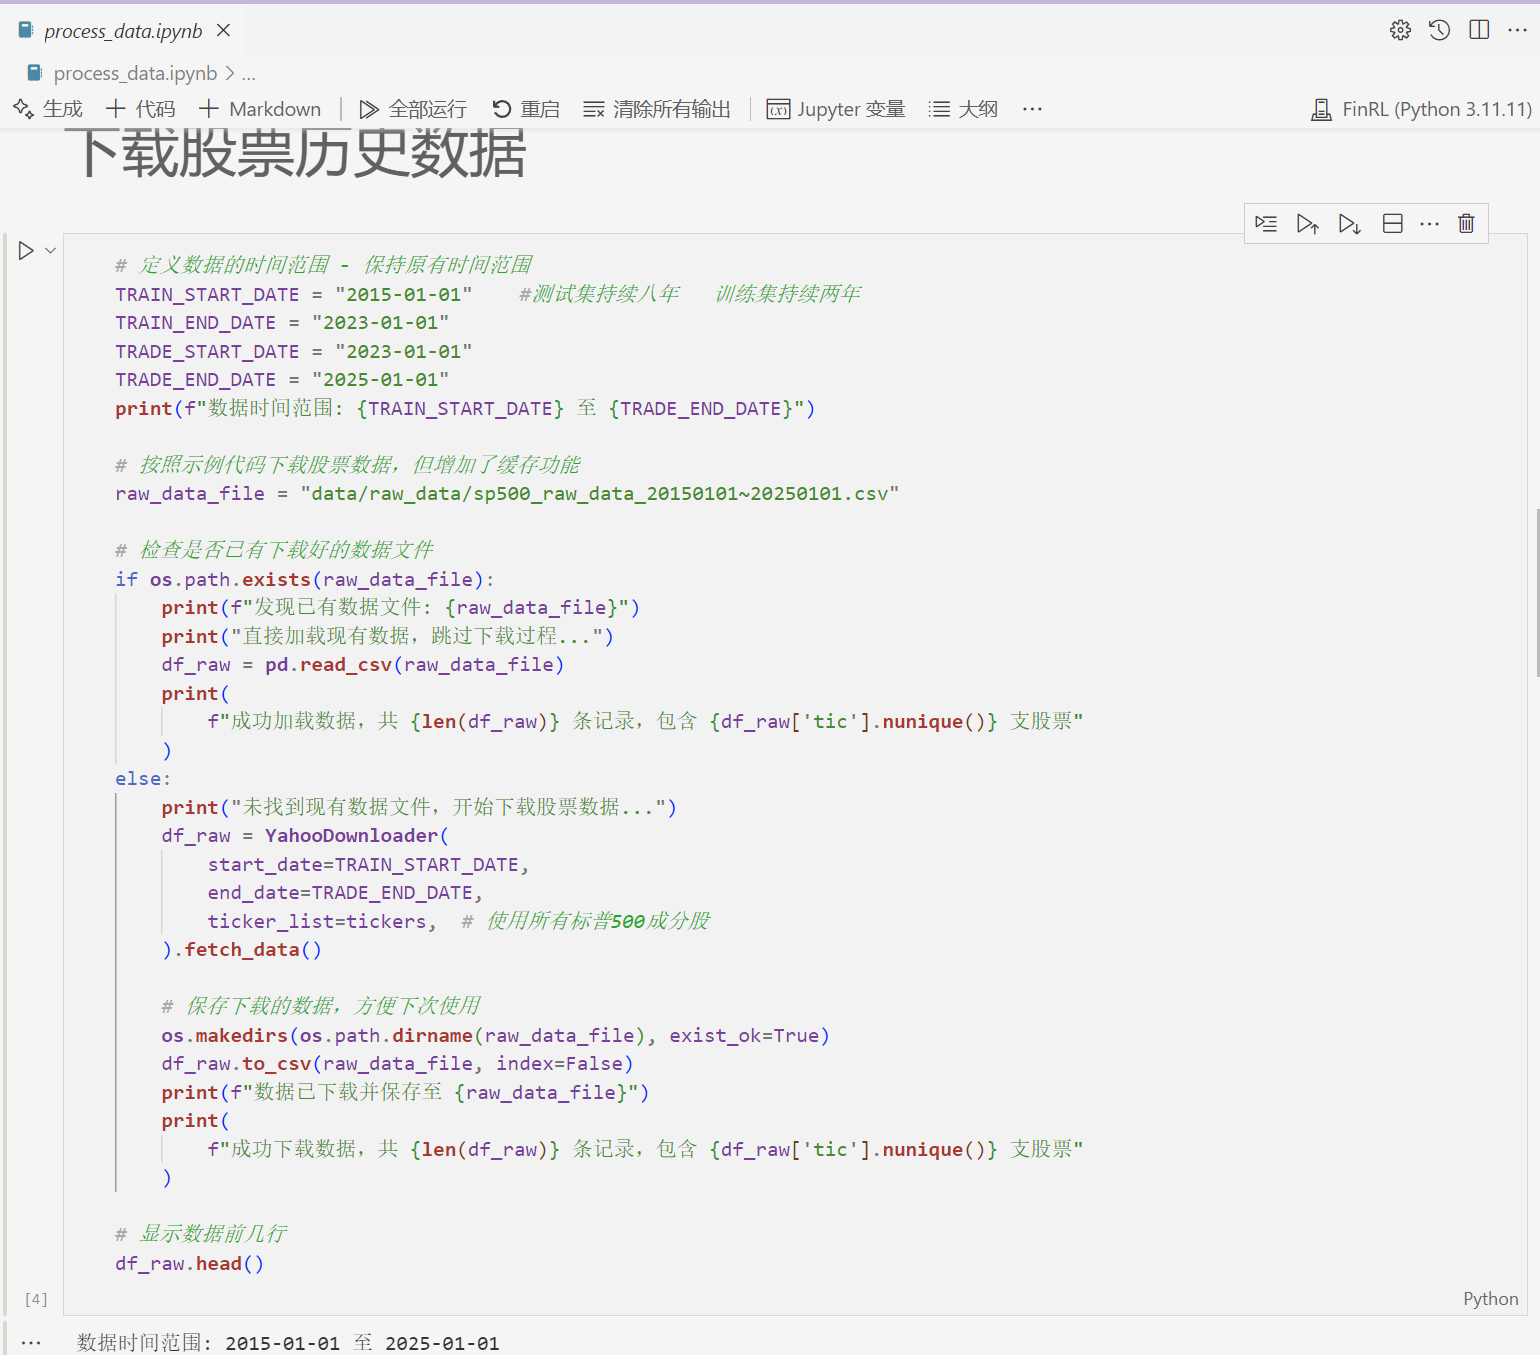Open more cell actions ellipsis in cell toolbar
The height and width of the screenshot is (1355, 1540).
coord(1429,224)
